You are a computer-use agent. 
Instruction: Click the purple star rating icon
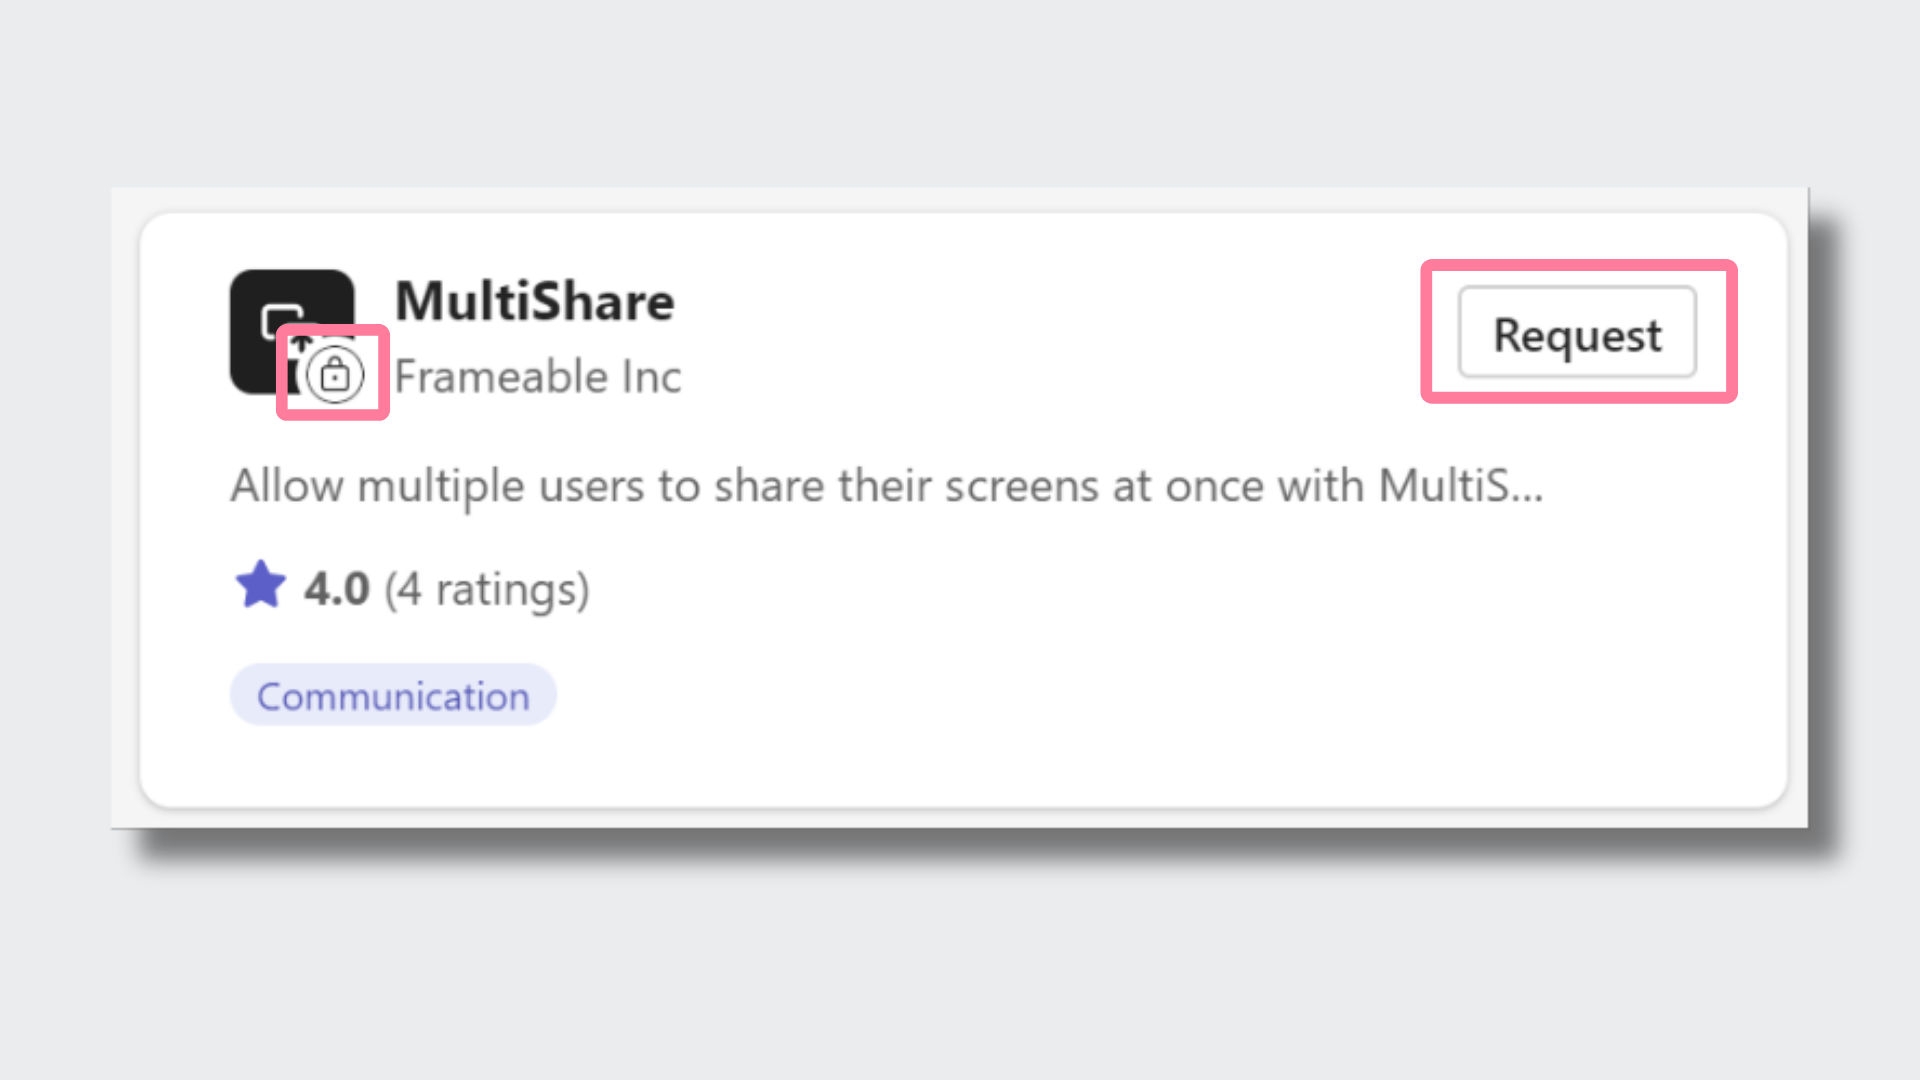tap(260, 586)
